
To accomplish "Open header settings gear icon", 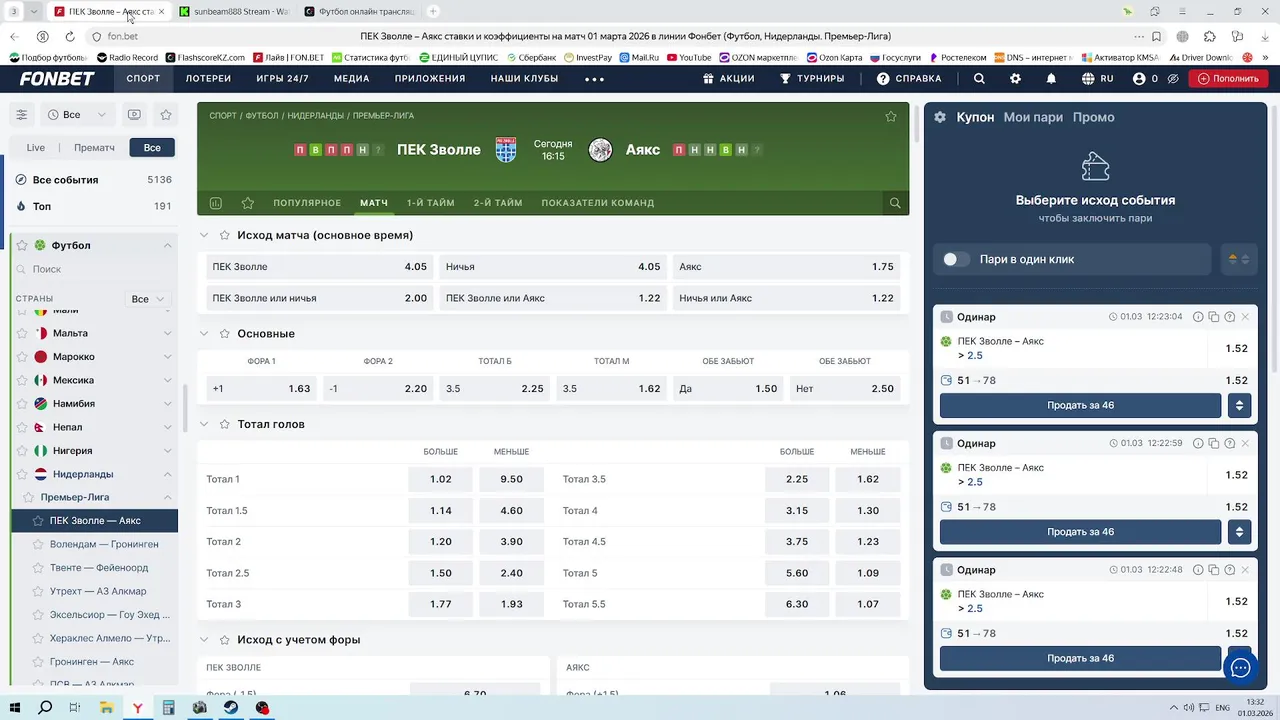I will [x=1015, y=79].
